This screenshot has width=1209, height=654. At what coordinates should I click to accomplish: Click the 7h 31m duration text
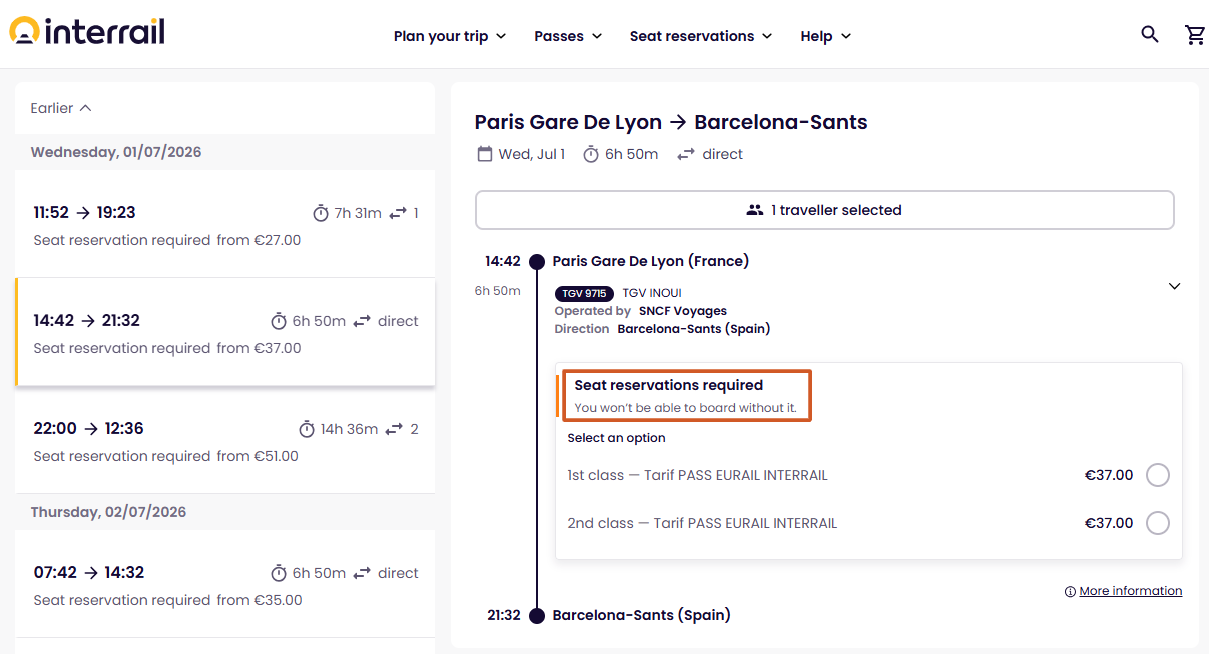(358, 213)
